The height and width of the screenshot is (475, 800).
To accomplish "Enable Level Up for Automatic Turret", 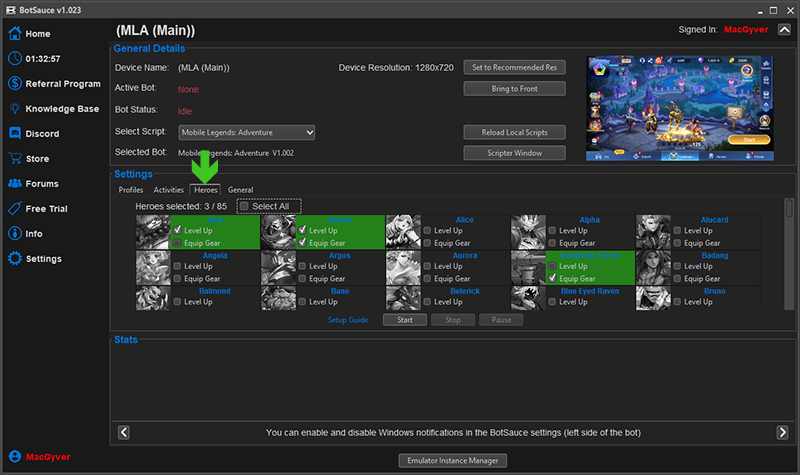I will pyautogui.click(x=552, y=266).
